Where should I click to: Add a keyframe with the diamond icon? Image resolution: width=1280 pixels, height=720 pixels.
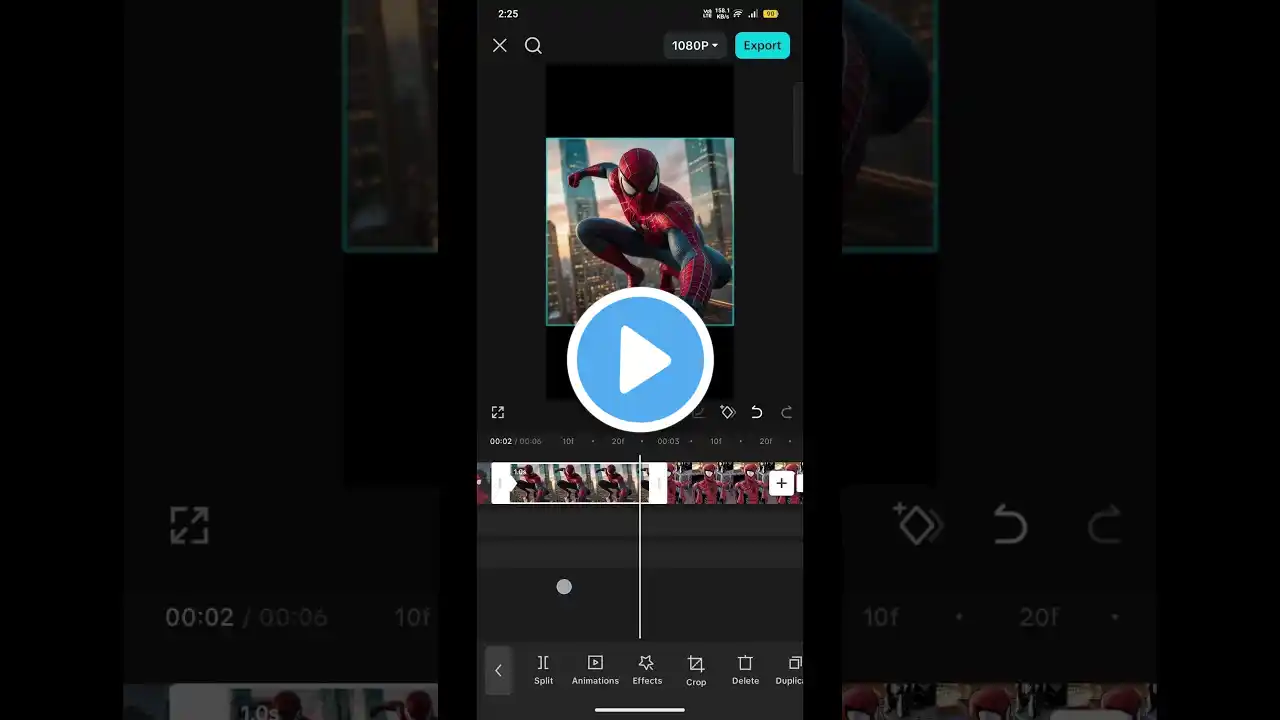click(x=728, y=412)
